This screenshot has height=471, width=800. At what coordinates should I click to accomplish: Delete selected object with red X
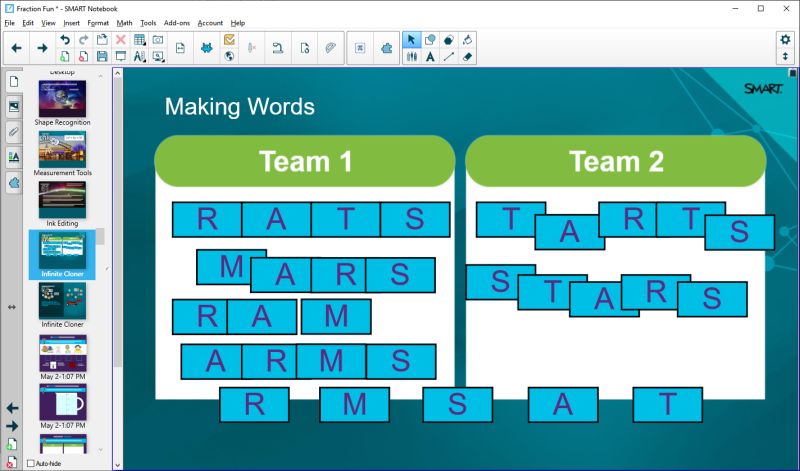tap(121, 40)
